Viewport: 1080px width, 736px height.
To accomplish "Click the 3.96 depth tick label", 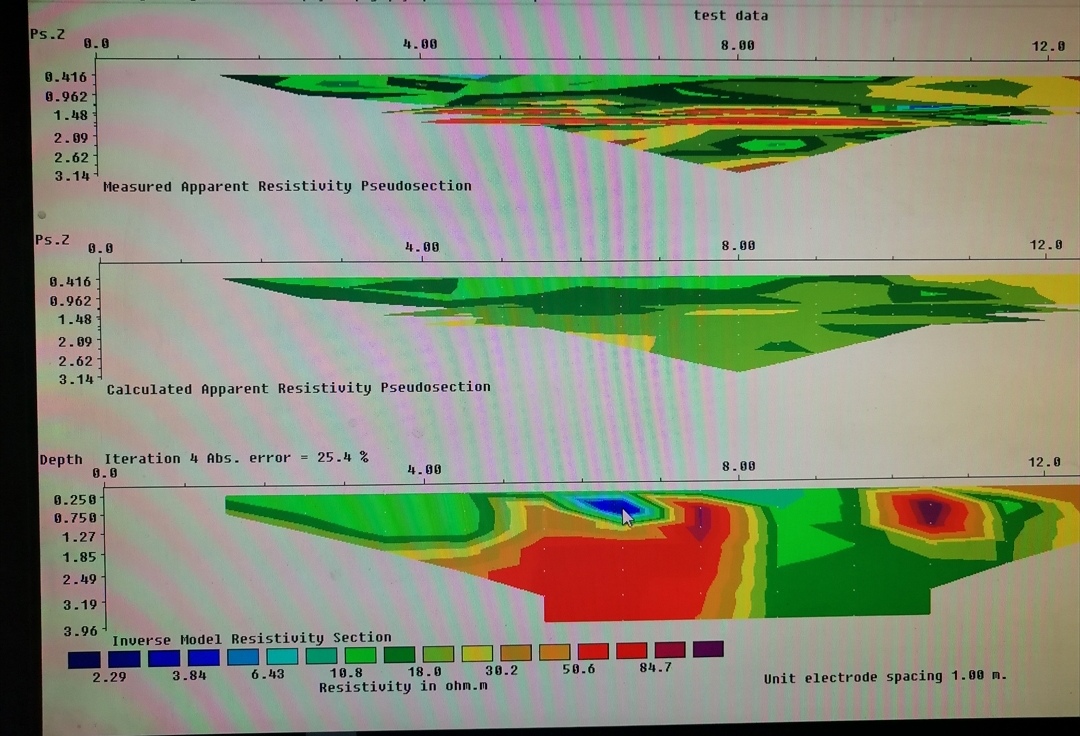I will pyautogui.click(x=80, y=631).
